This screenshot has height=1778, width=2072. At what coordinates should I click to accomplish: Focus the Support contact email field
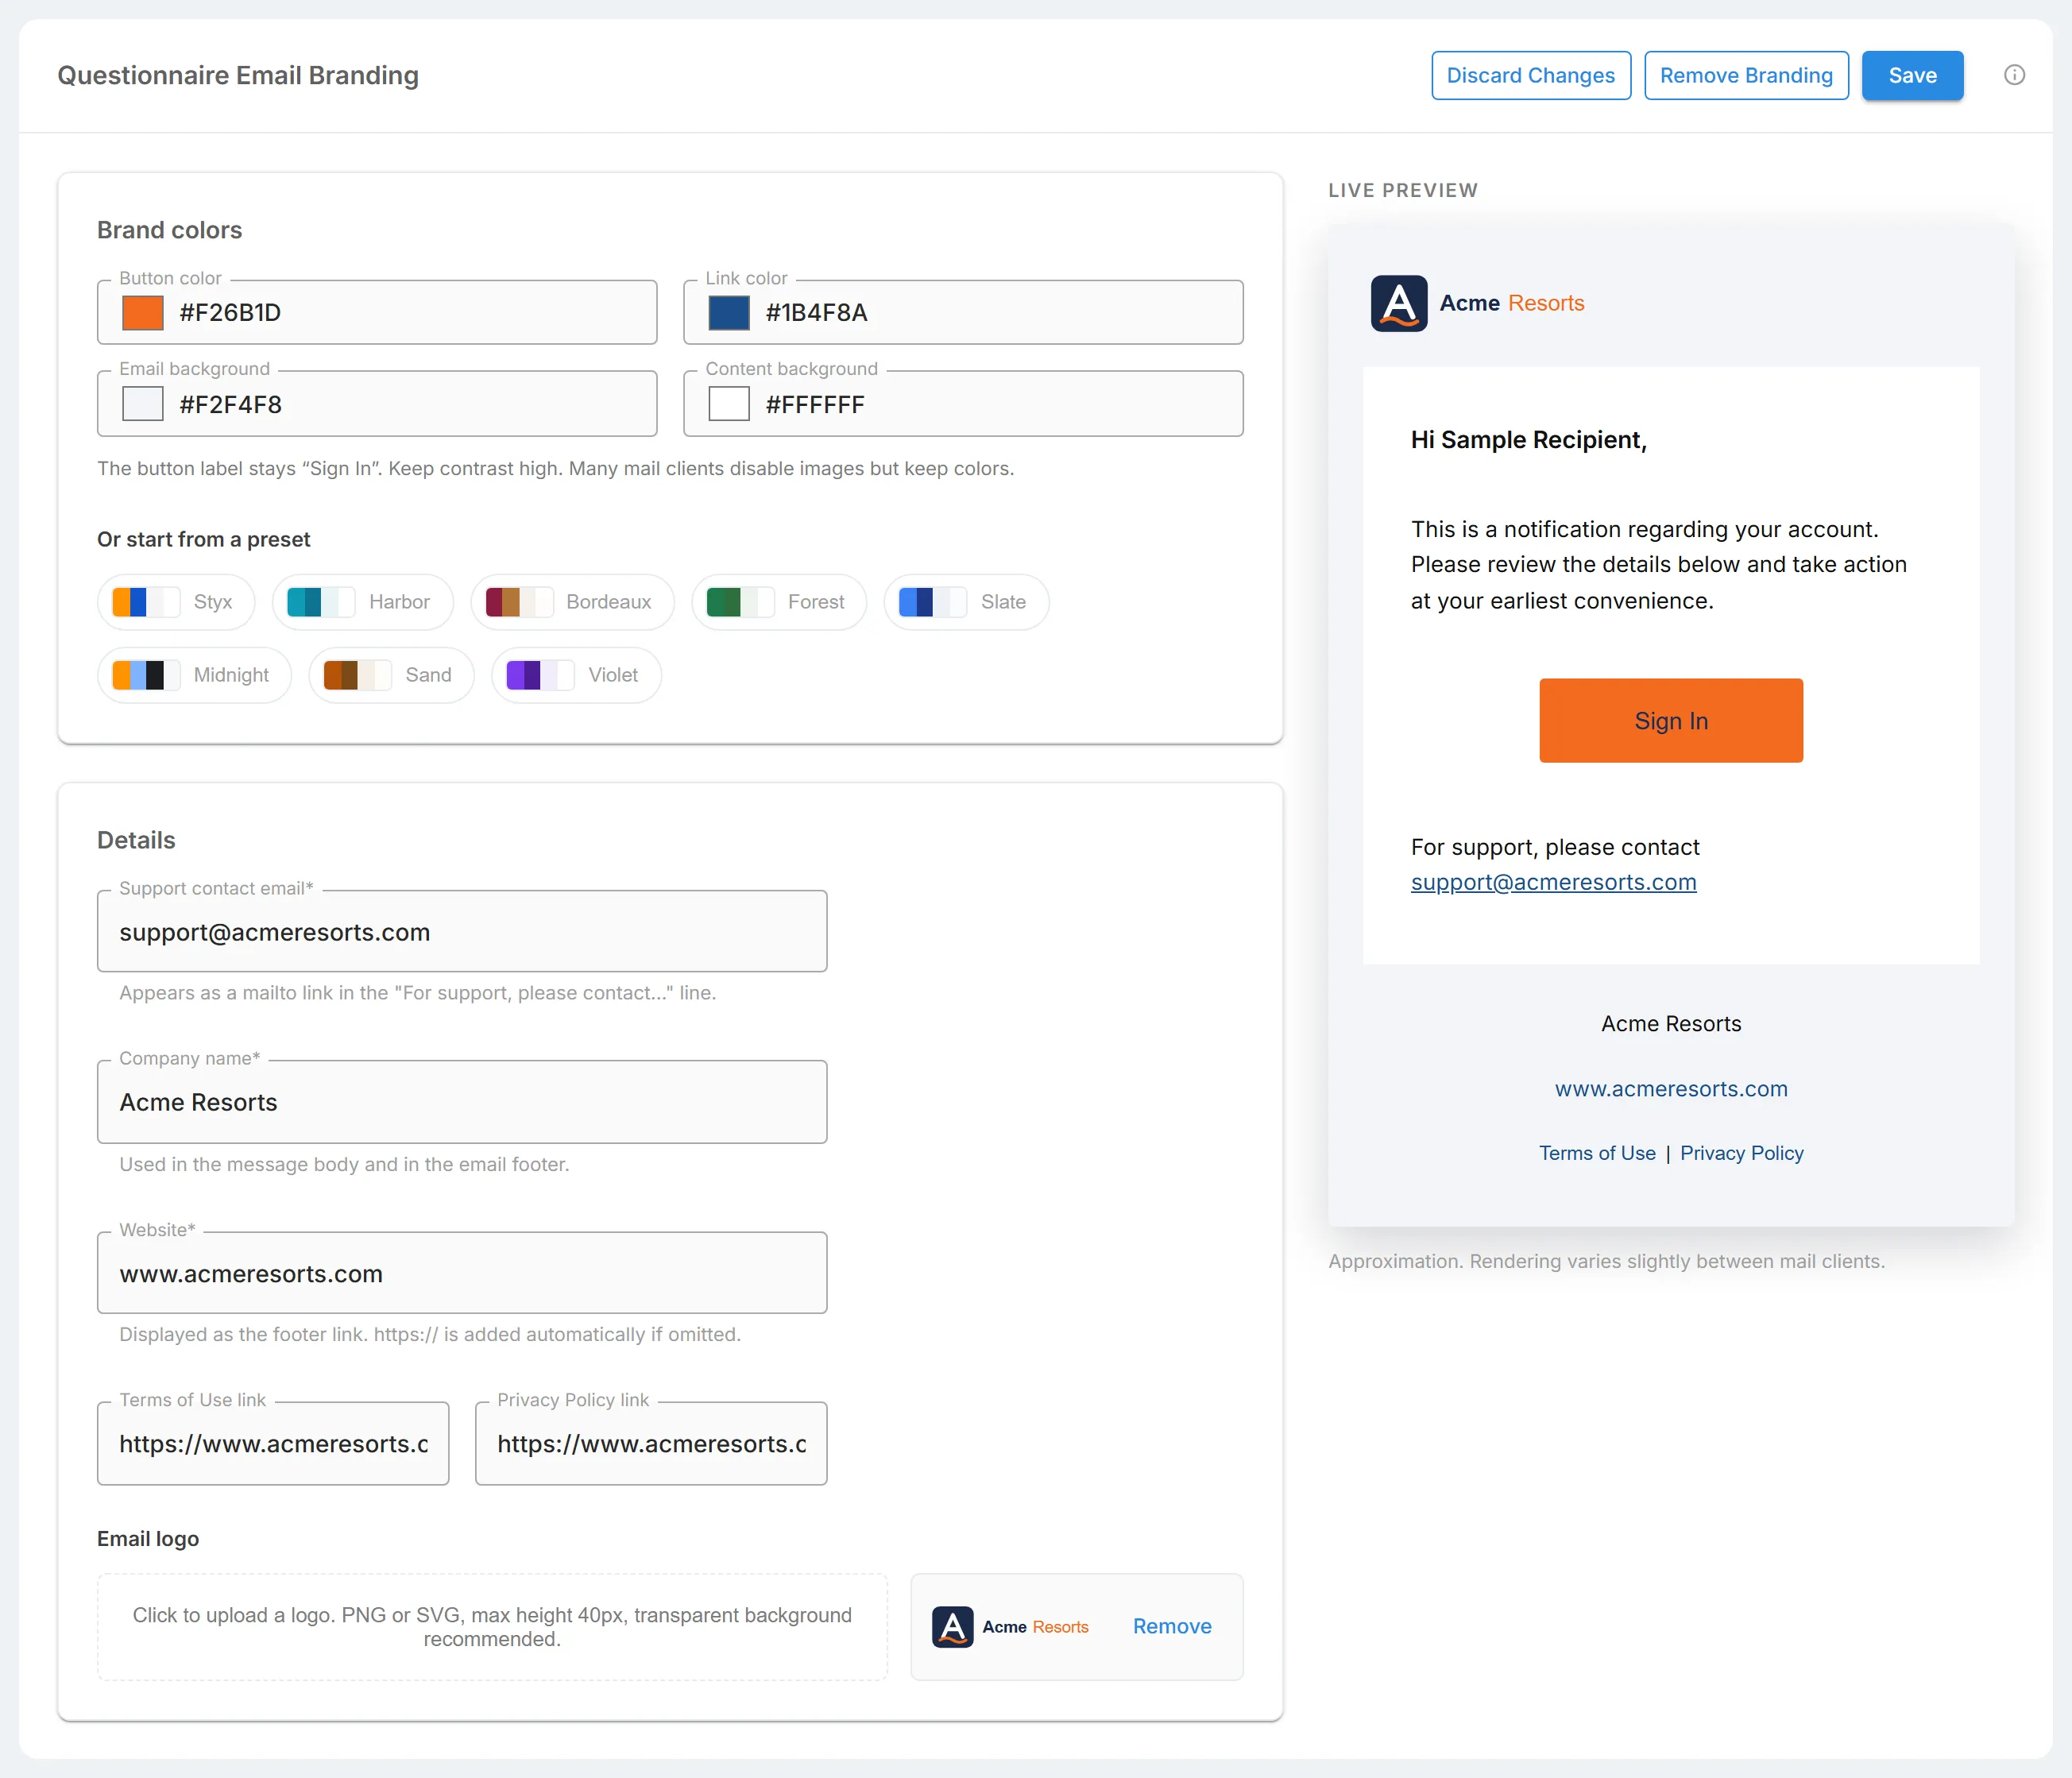pos(462,932)
